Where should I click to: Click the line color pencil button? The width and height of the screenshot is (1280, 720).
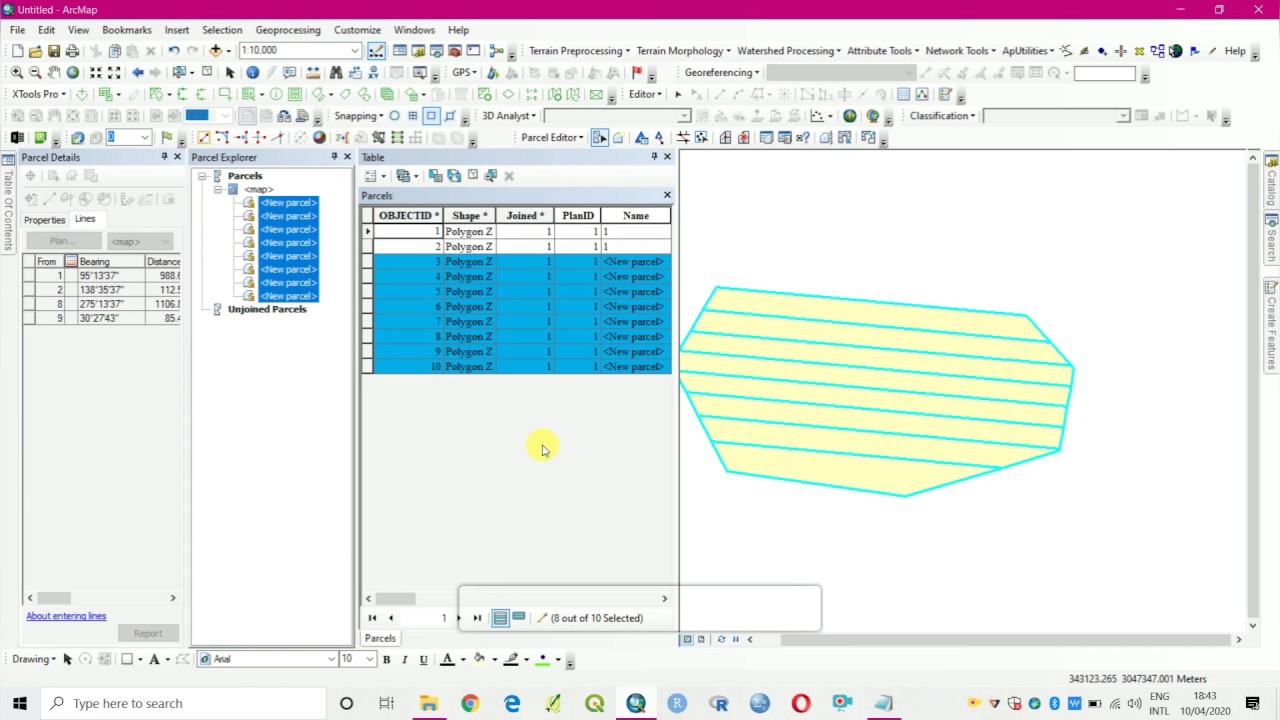511,660
